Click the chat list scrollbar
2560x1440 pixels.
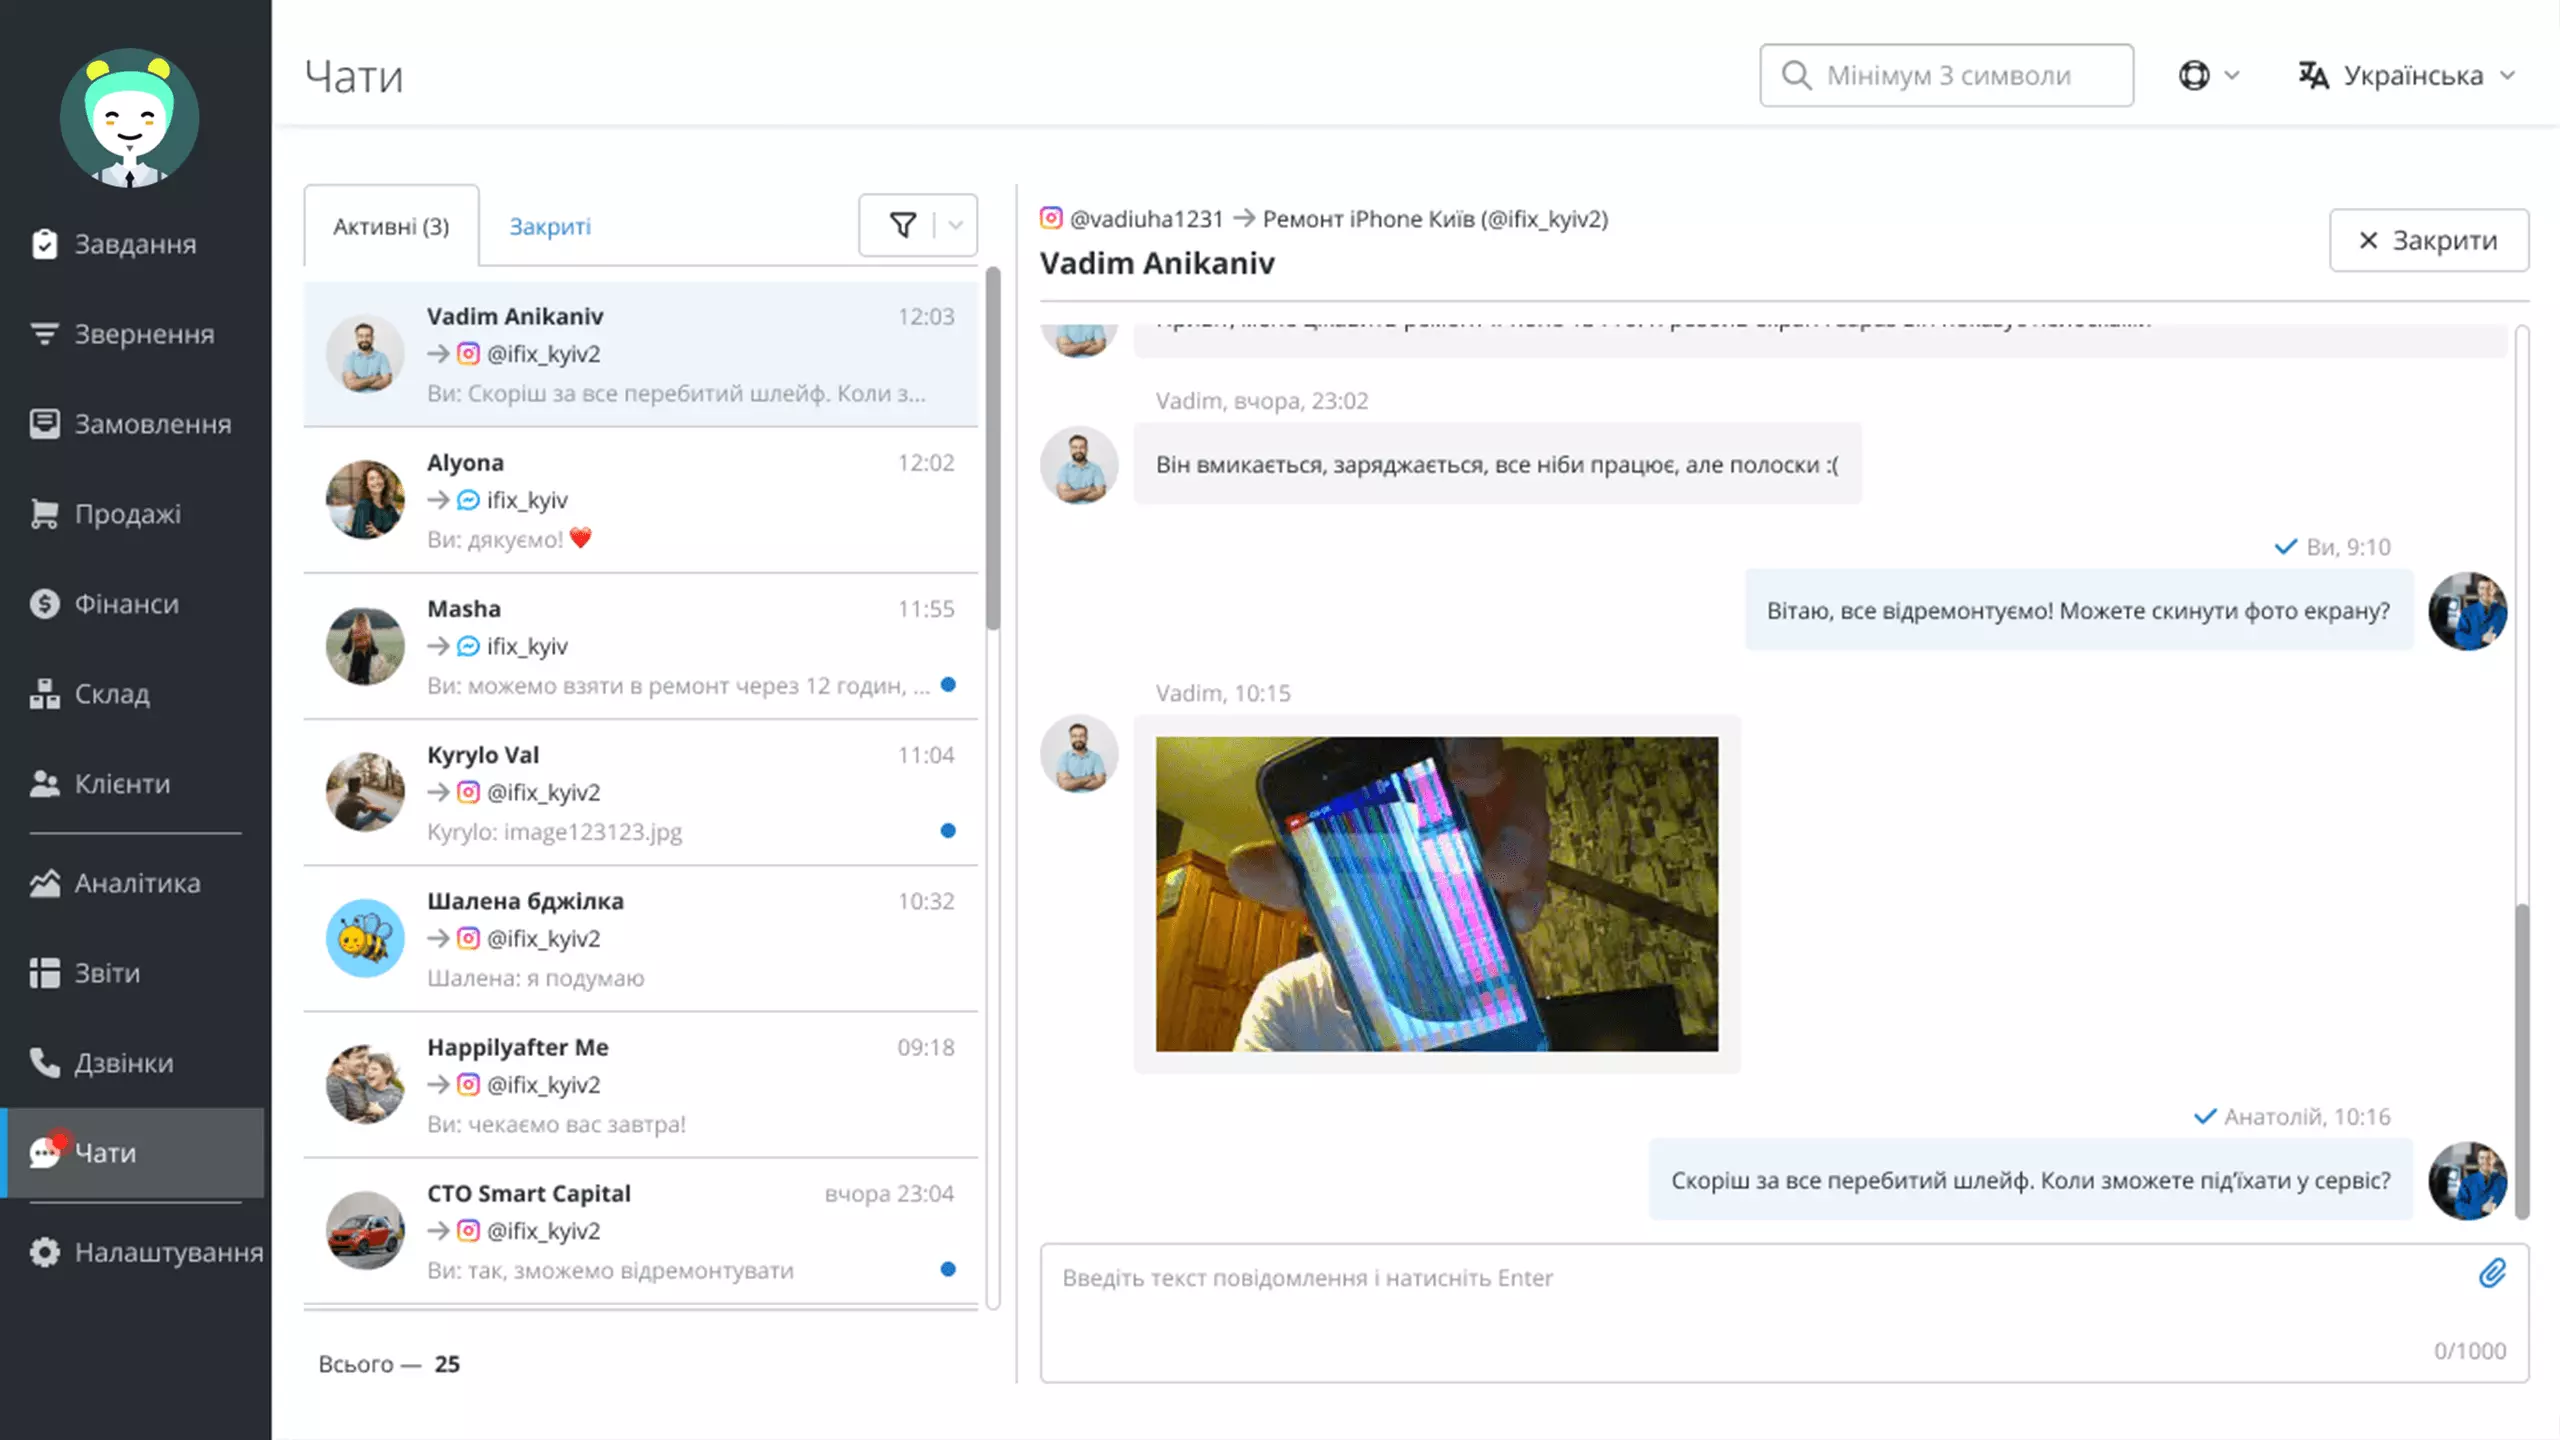[x=993, y=449]
